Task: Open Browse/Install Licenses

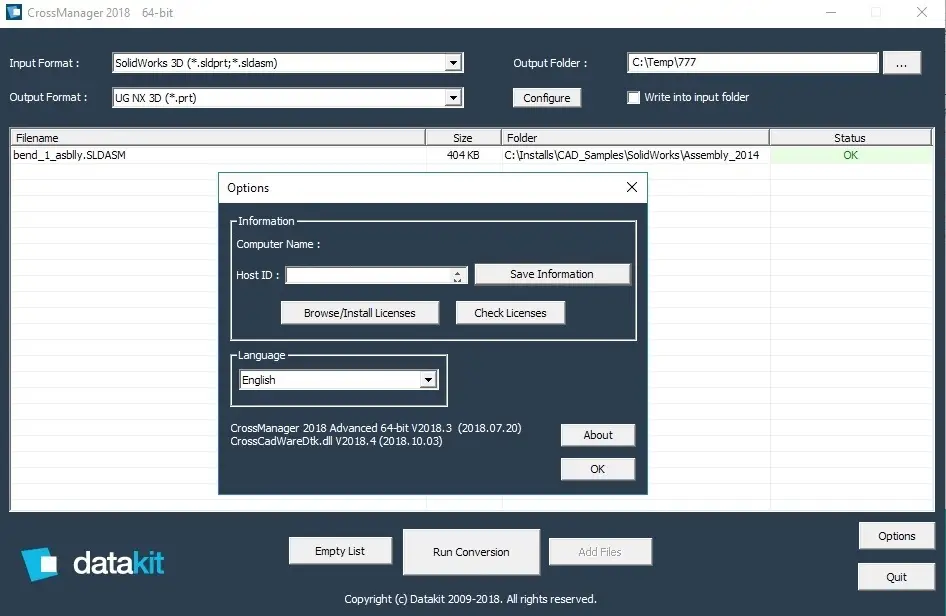Action: [360, 313]
